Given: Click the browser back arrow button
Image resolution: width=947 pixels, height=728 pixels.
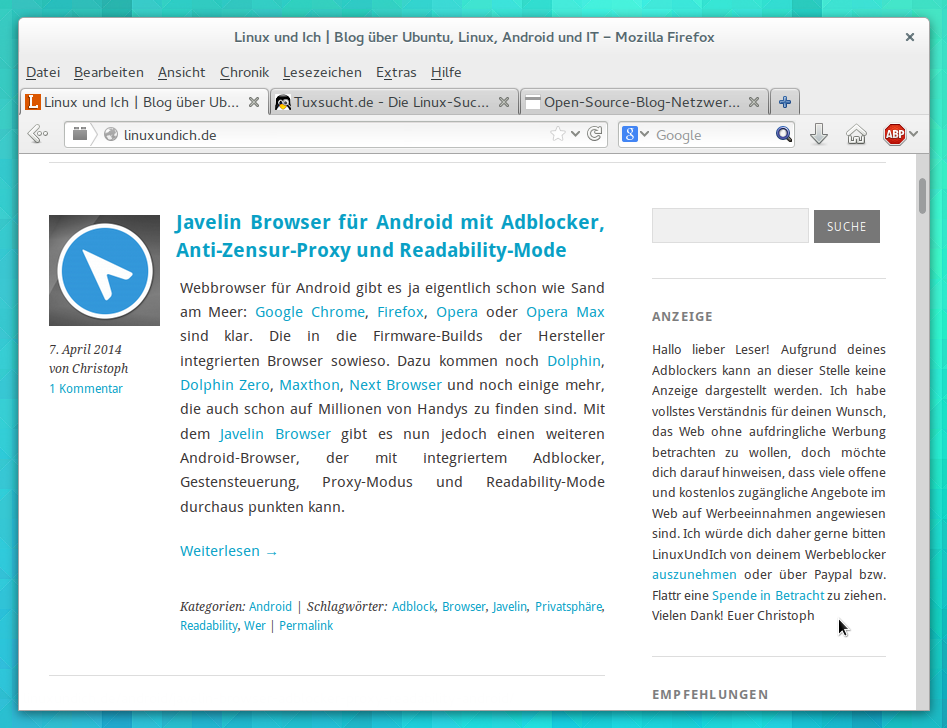Looking at the screenshot, I should point(38,134).
